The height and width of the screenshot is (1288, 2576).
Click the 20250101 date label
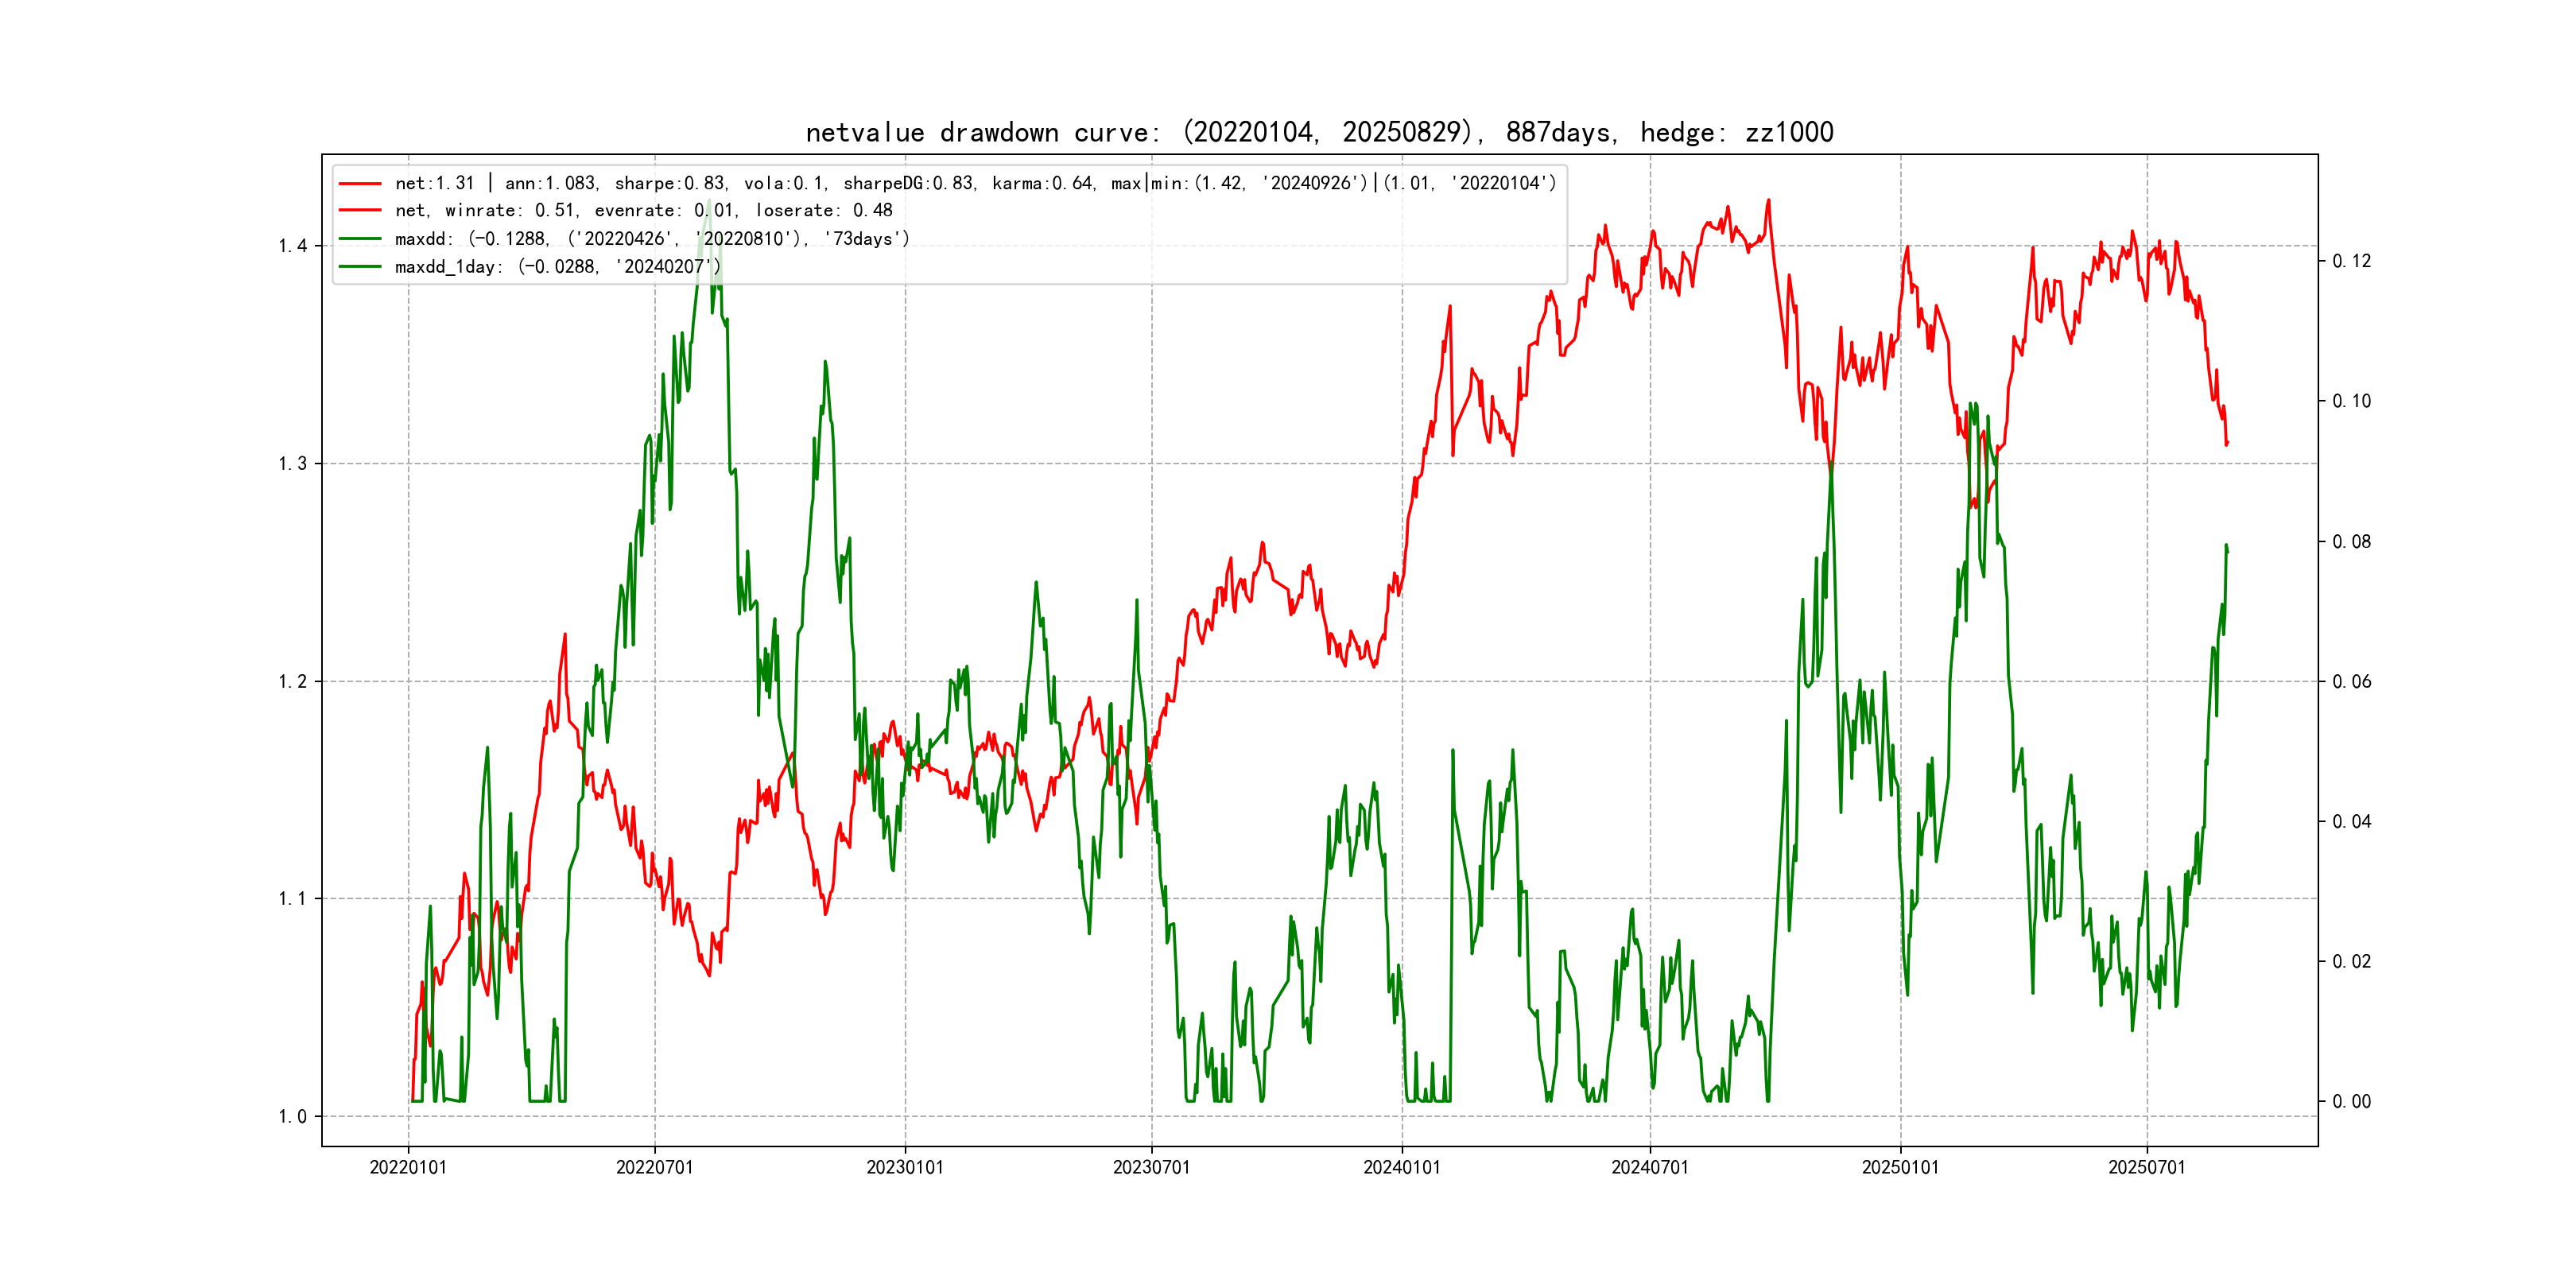1900,1168
